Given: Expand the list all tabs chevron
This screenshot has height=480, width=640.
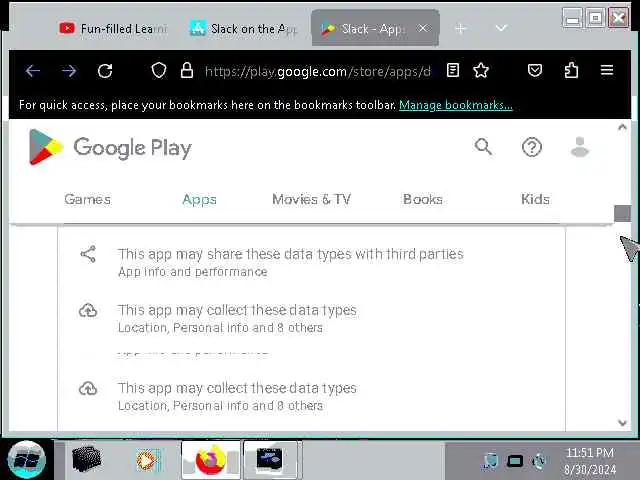Looking at the screenshot, I should click(501, 28).
